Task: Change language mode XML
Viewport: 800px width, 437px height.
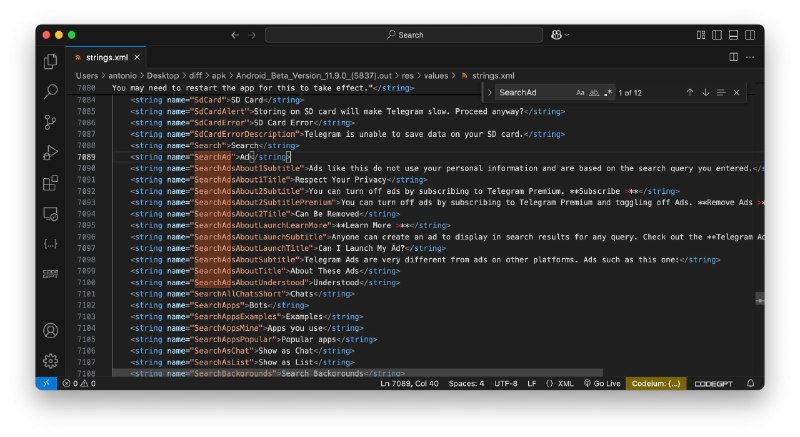Action: 560,383
